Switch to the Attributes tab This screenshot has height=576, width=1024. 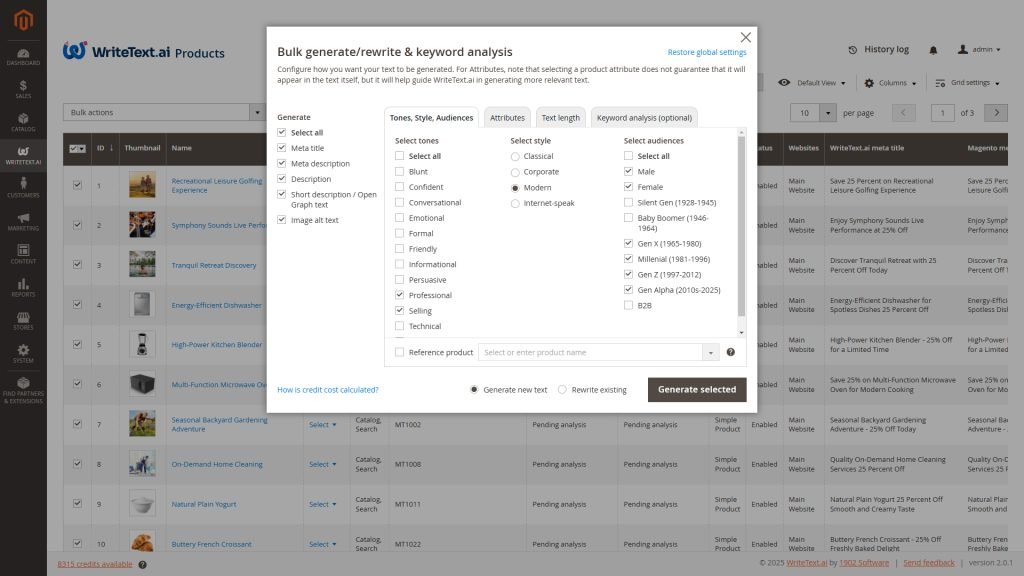click(x=507, y=118)
